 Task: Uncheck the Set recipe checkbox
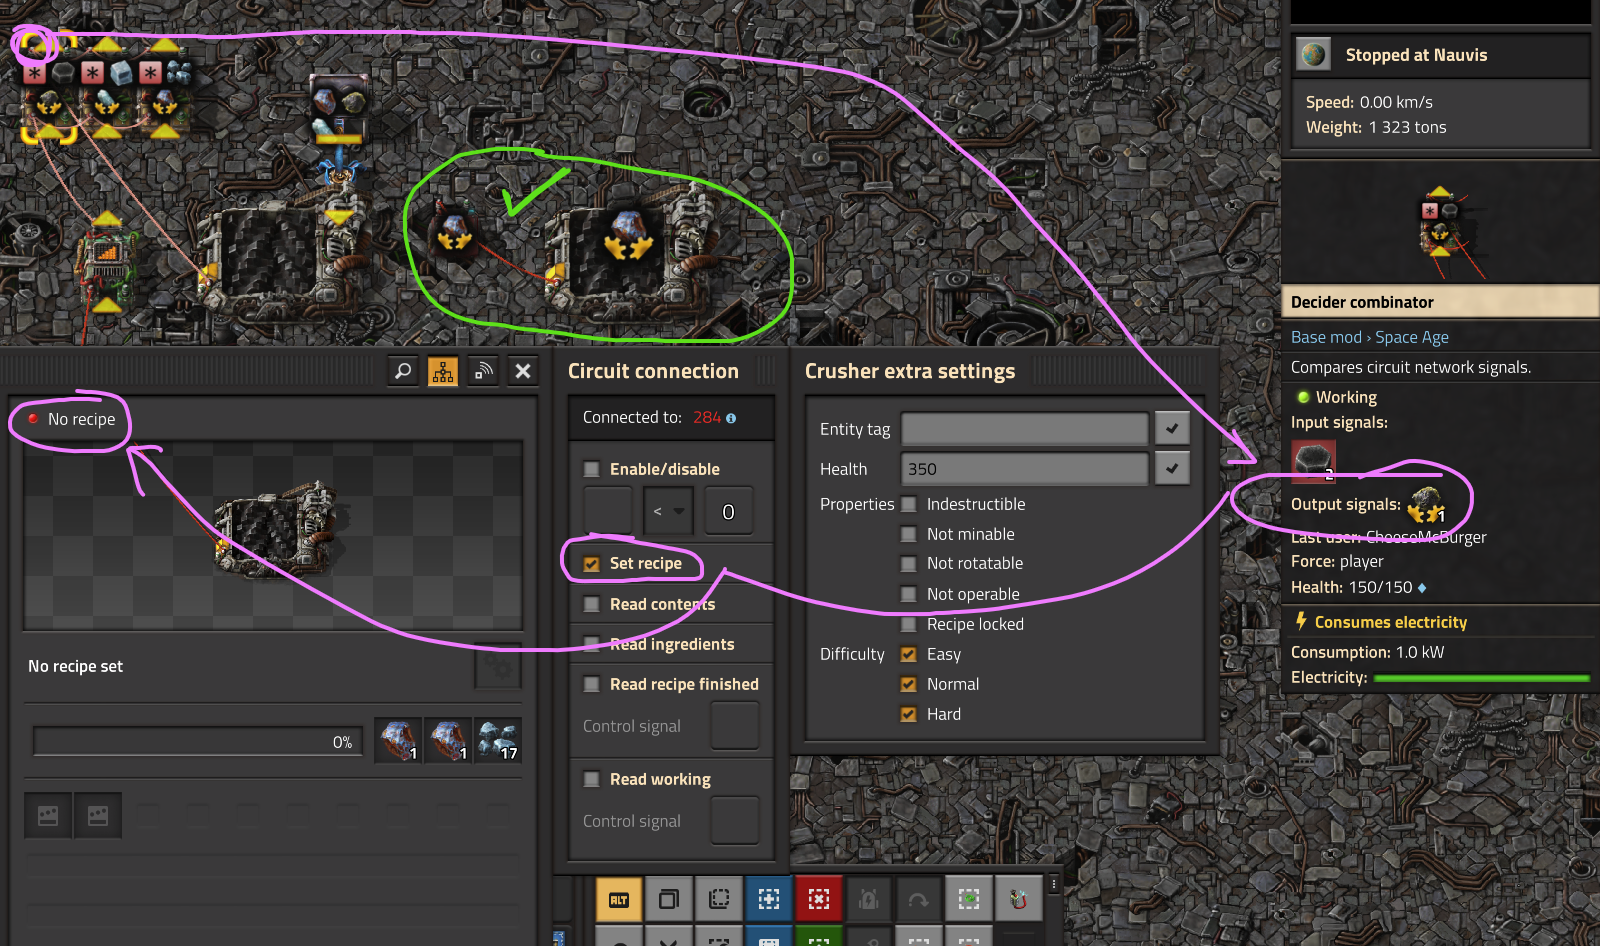(592, 564)
